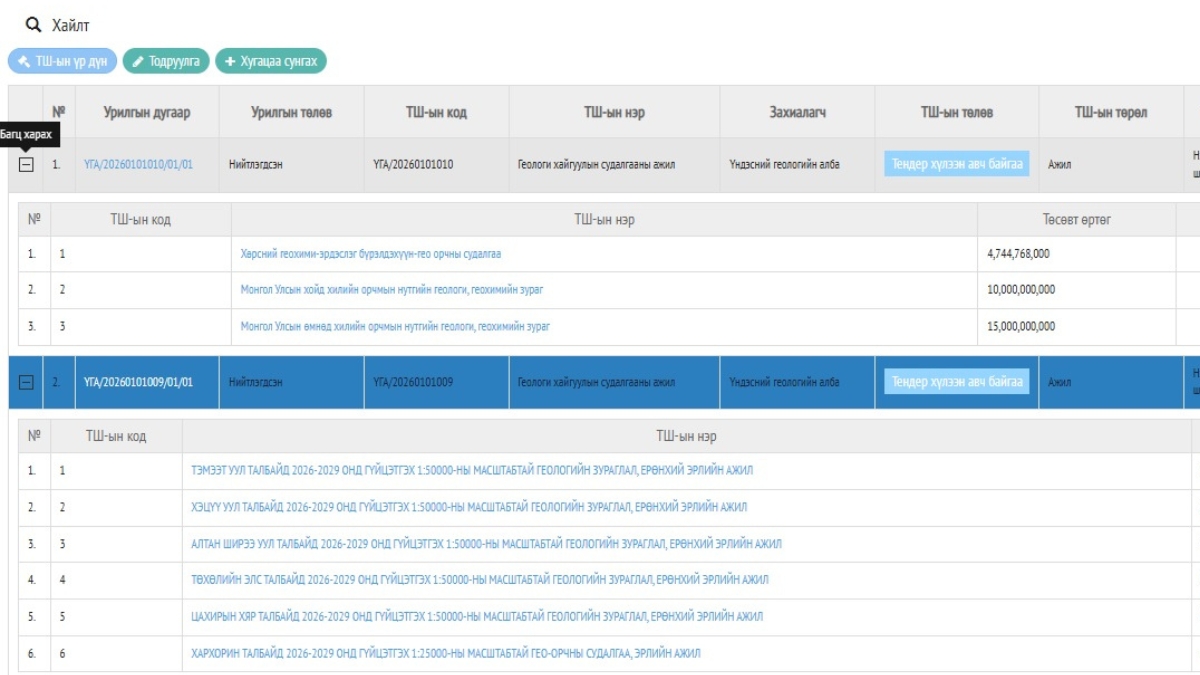Click the Тодруулга button
This screenshot has width=1200, height=675.
click(x=167, y=61)
